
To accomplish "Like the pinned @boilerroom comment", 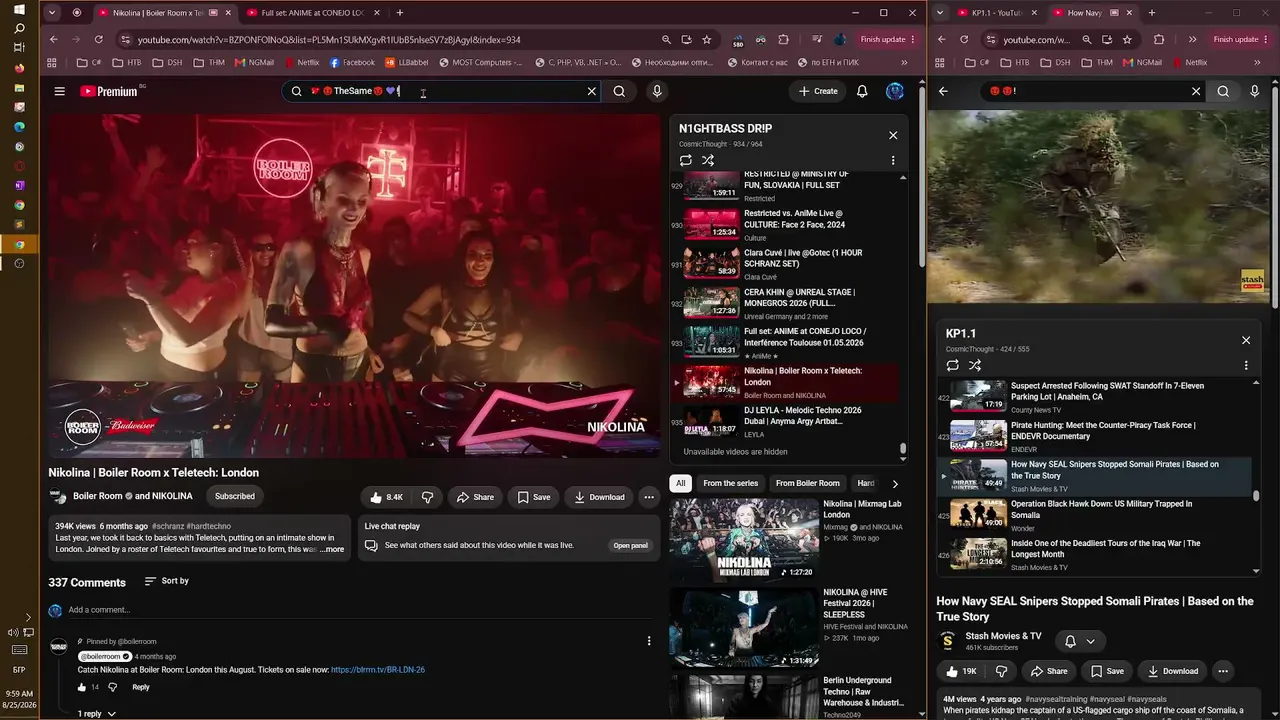I will 82,687.
